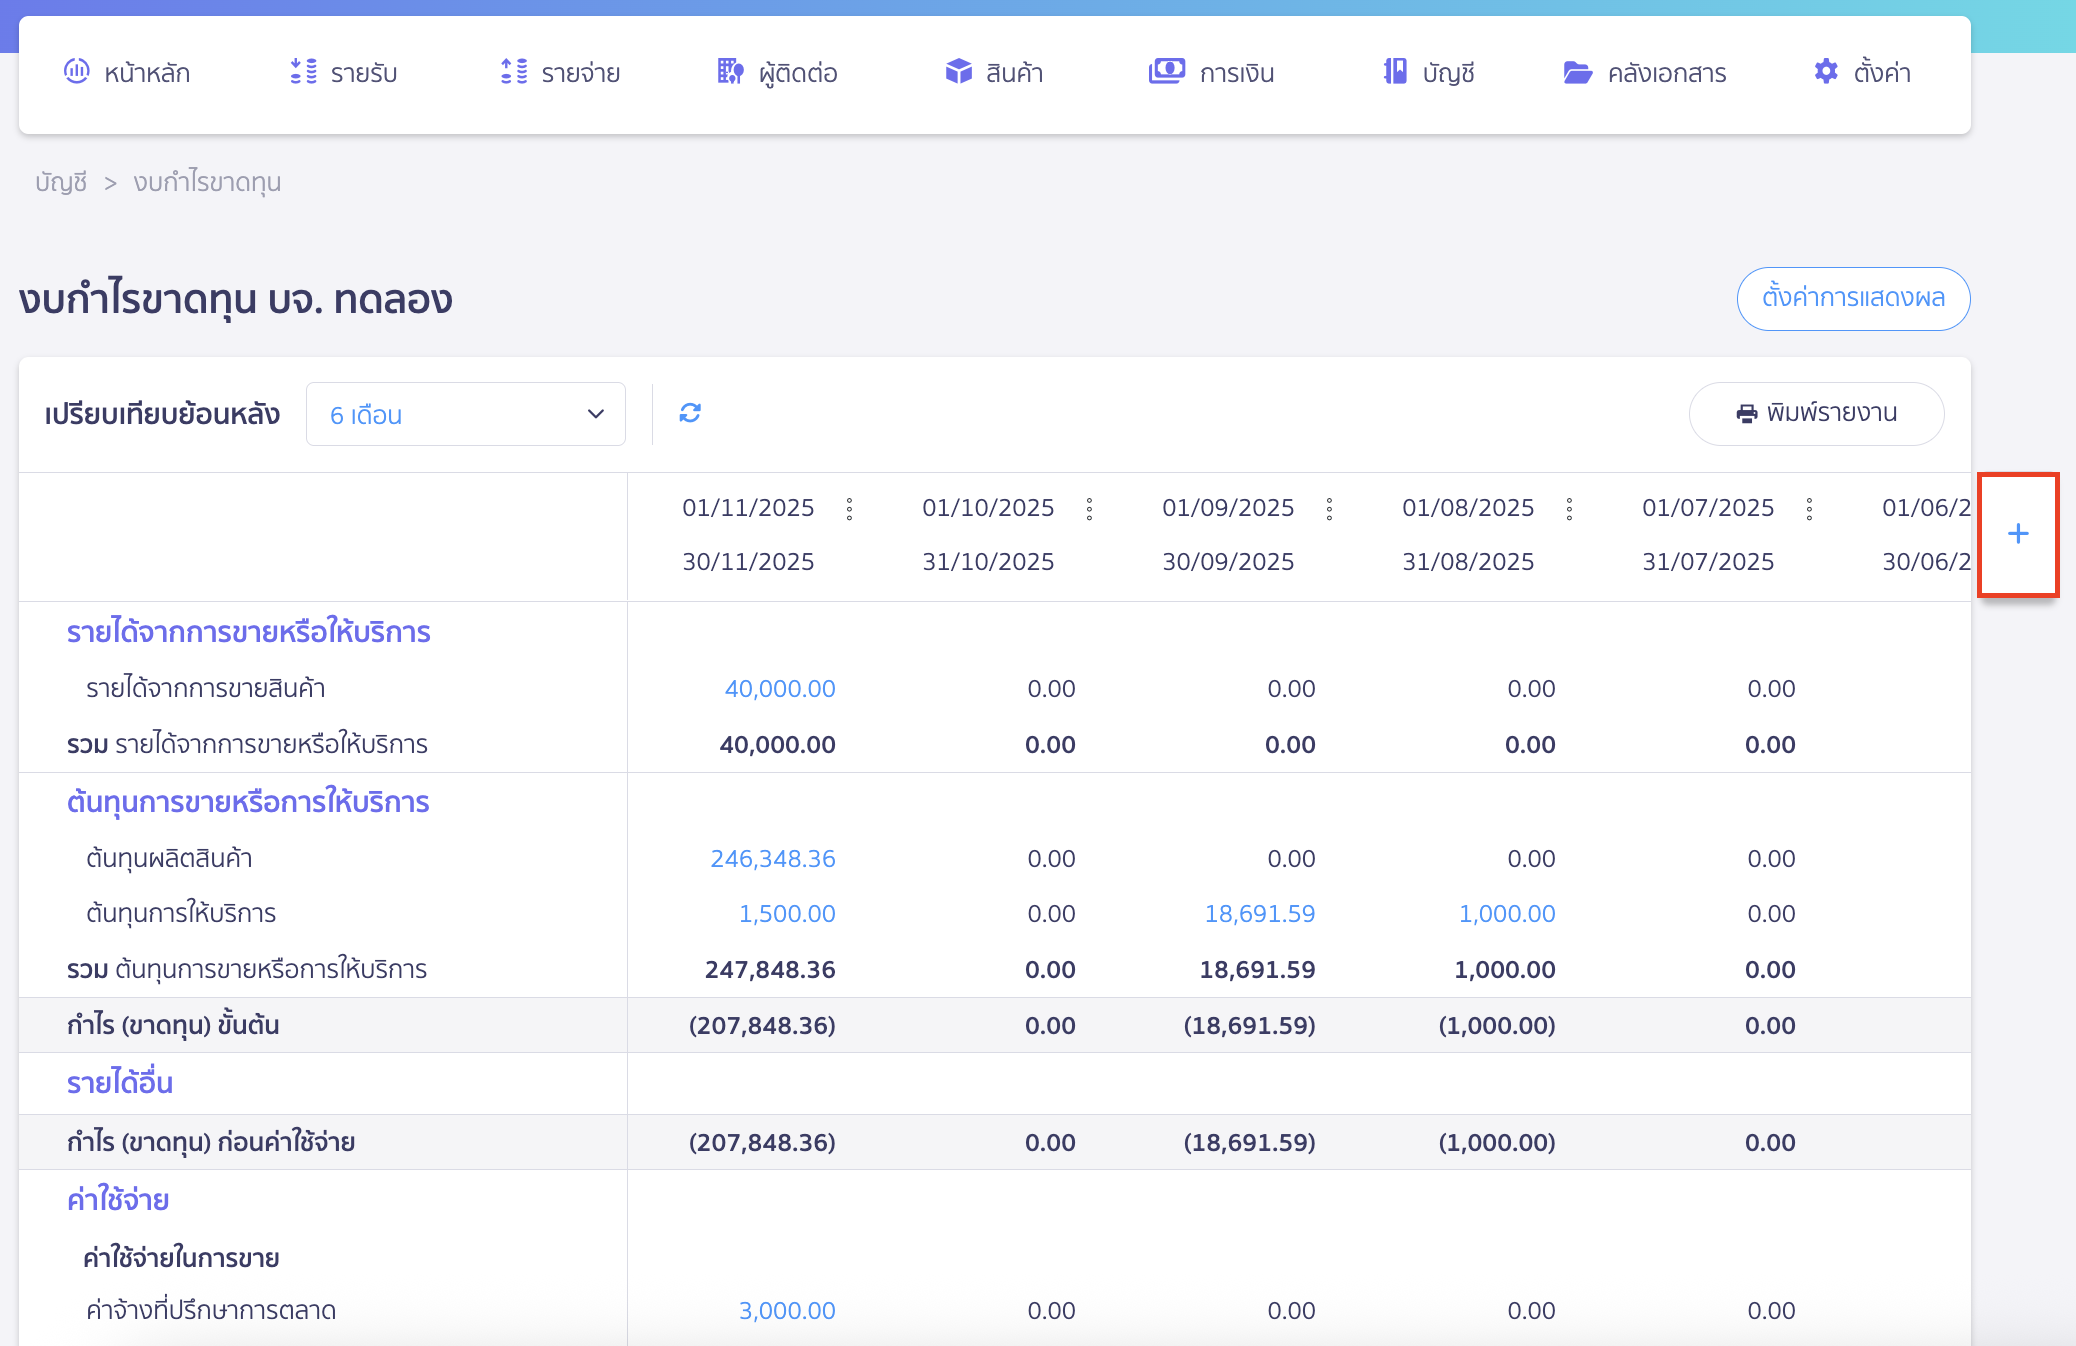Viewport: 2076px width, 1346px height.
Task: Open options menu for 01/11/2025 column
Action: click(849, 509)
